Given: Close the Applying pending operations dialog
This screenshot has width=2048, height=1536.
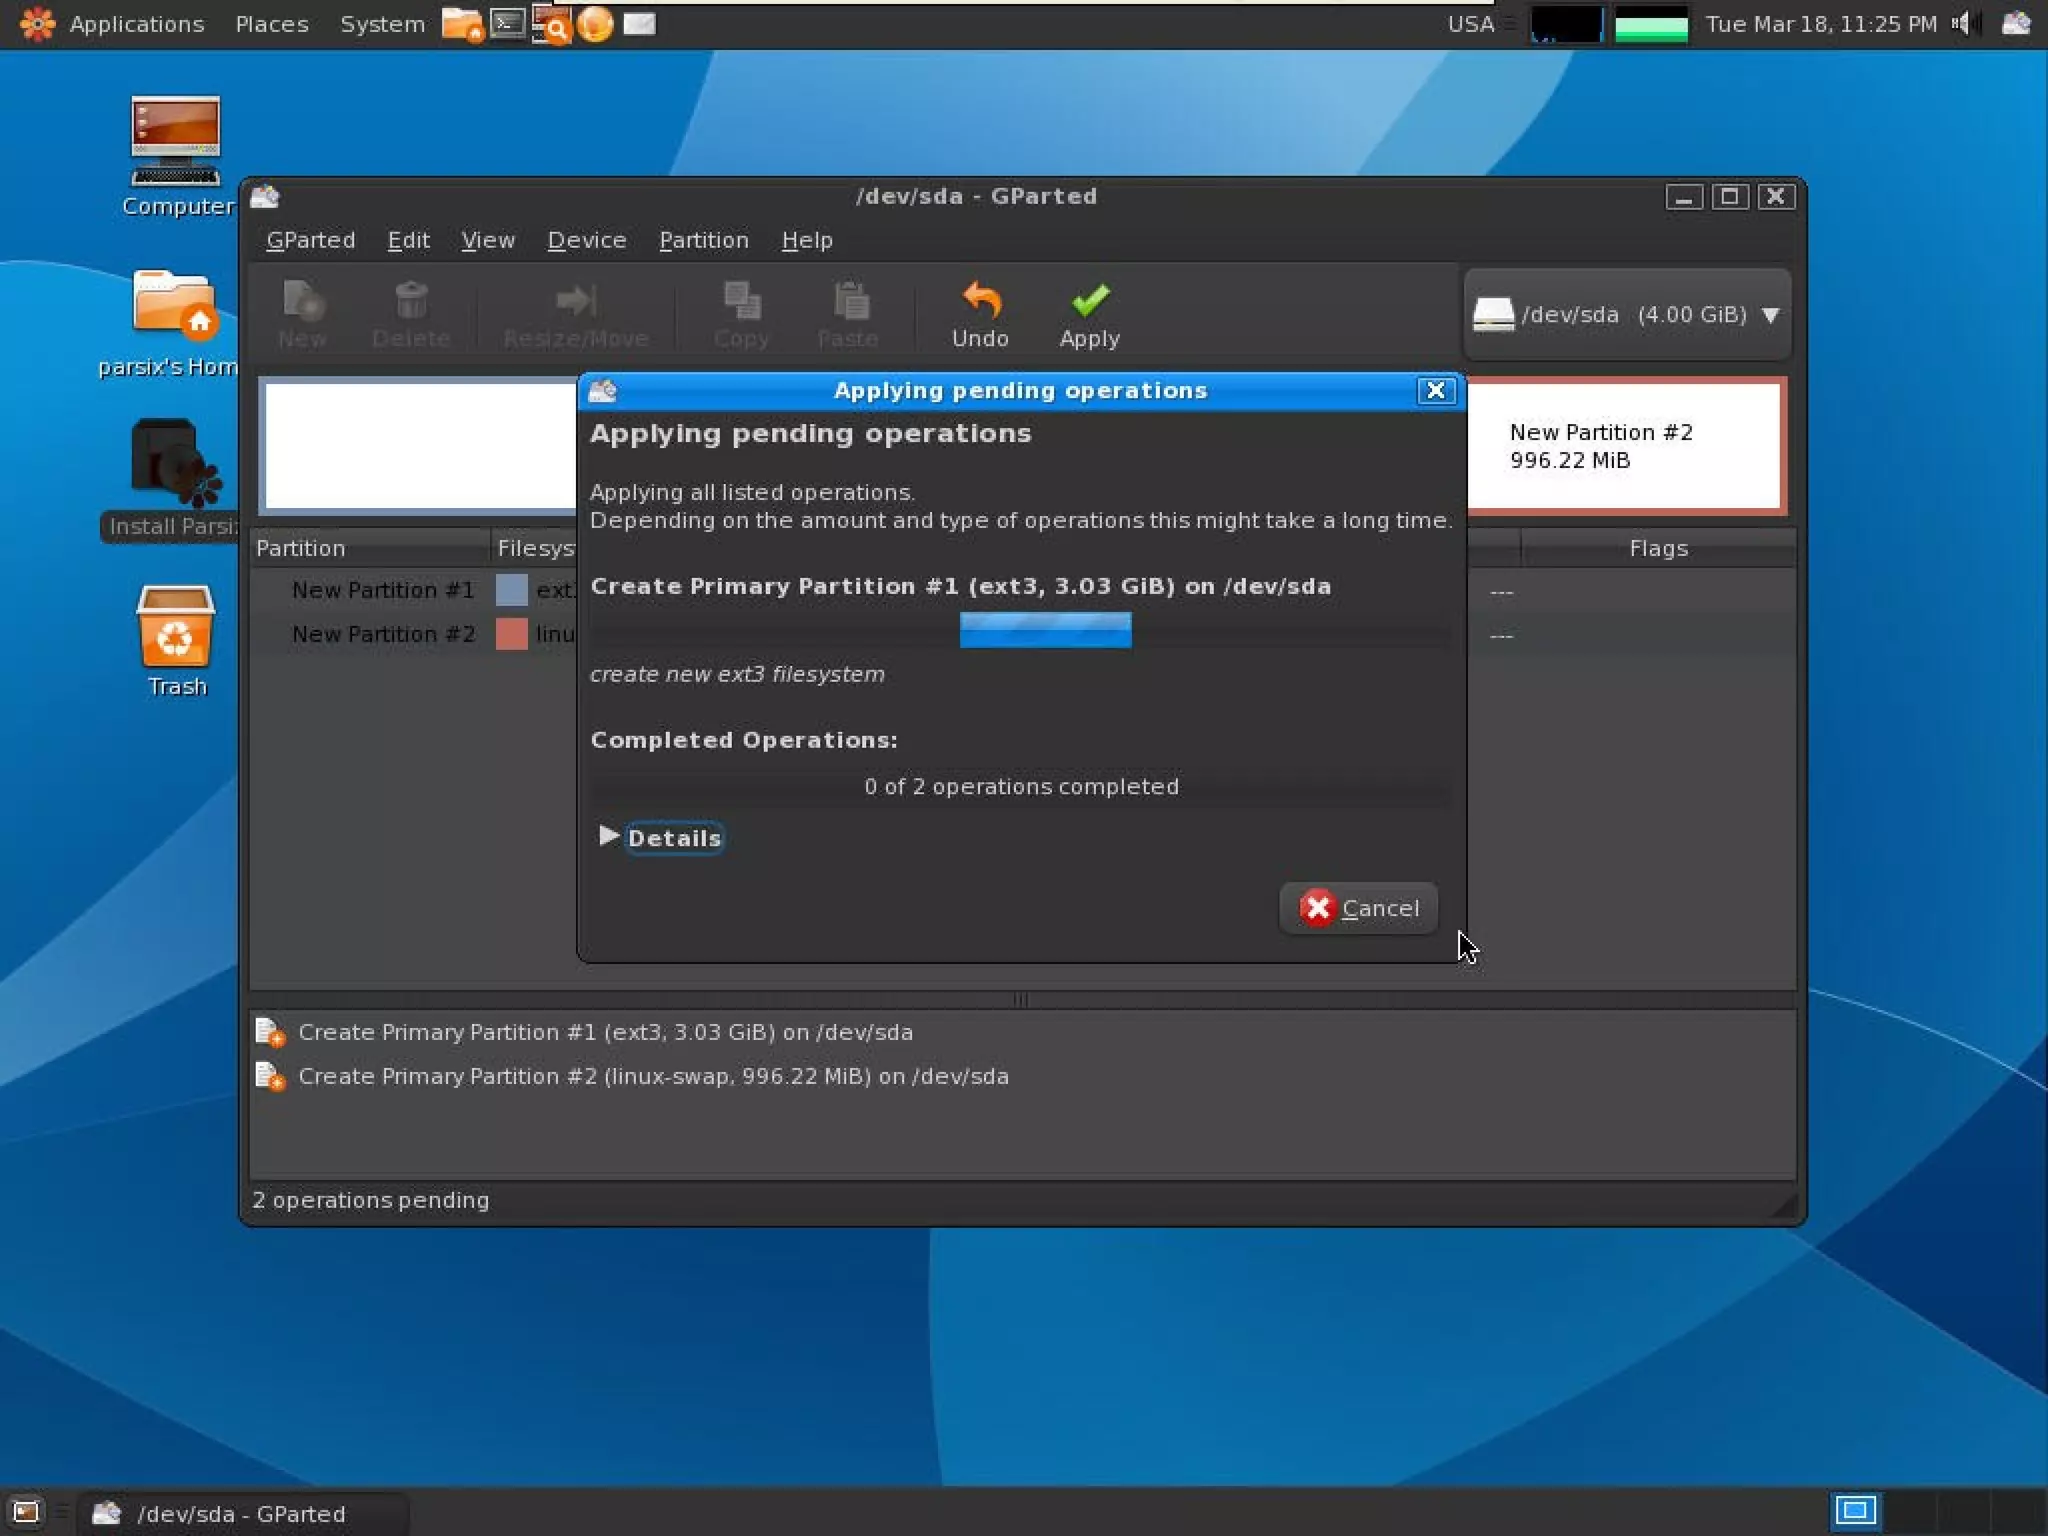Looking at the screenshot, I should click(x=1435, y=390).
